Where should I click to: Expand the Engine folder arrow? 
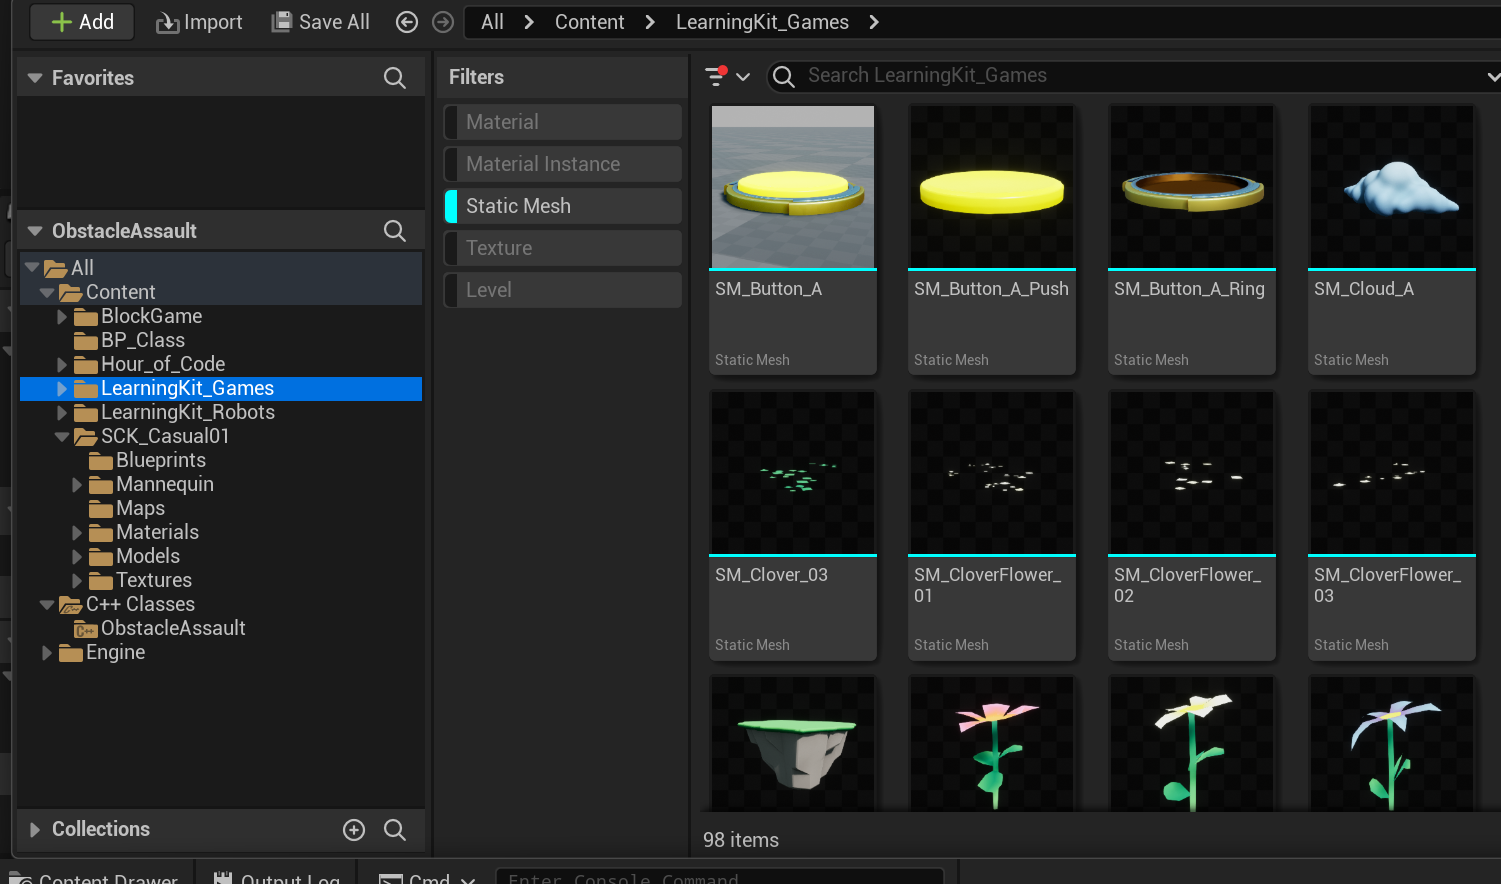point(47,652)
